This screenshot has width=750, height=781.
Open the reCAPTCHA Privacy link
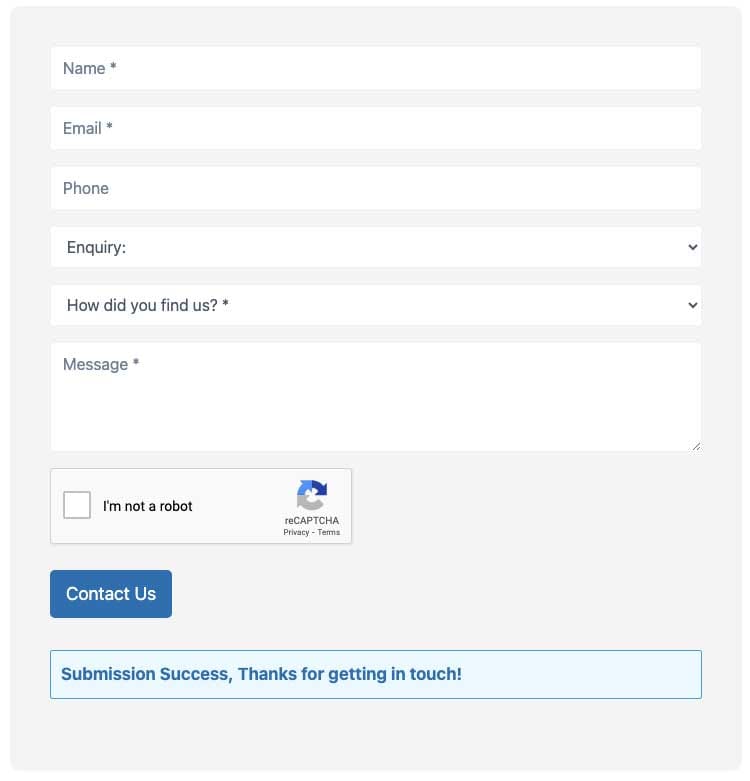coord(296,532)
